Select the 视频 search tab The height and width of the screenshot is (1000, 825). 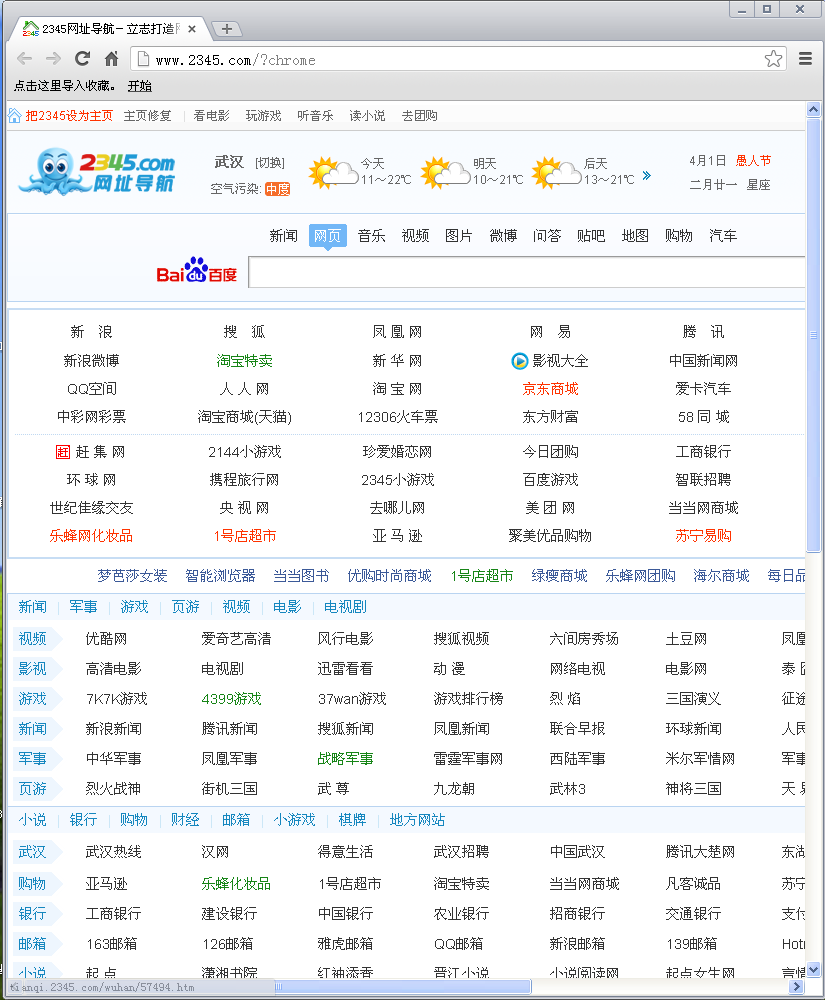tap(415, 236)
